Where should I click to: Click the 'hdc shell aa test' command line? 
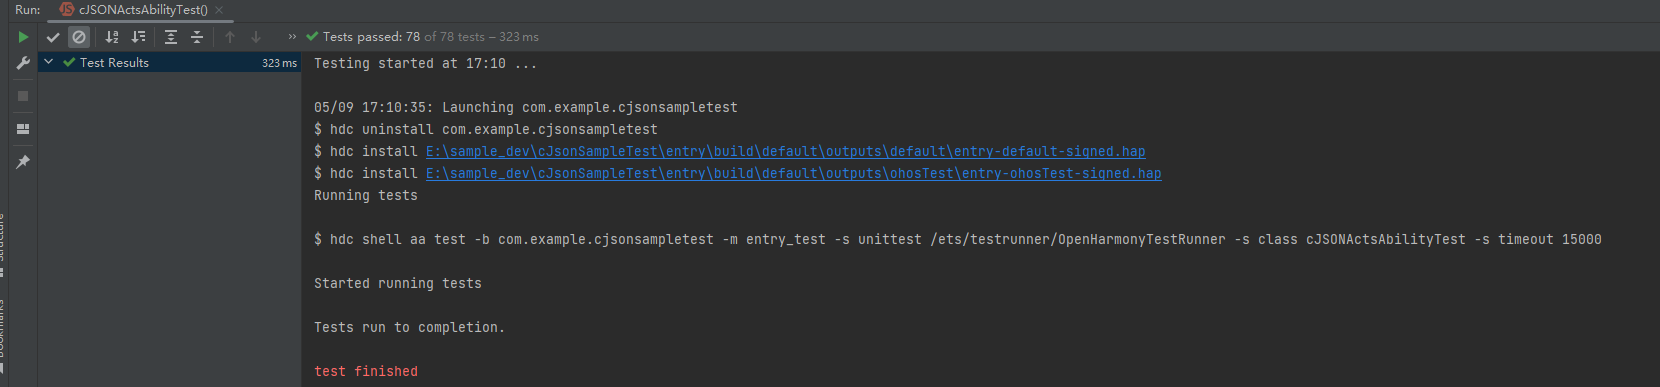[958, 240]
